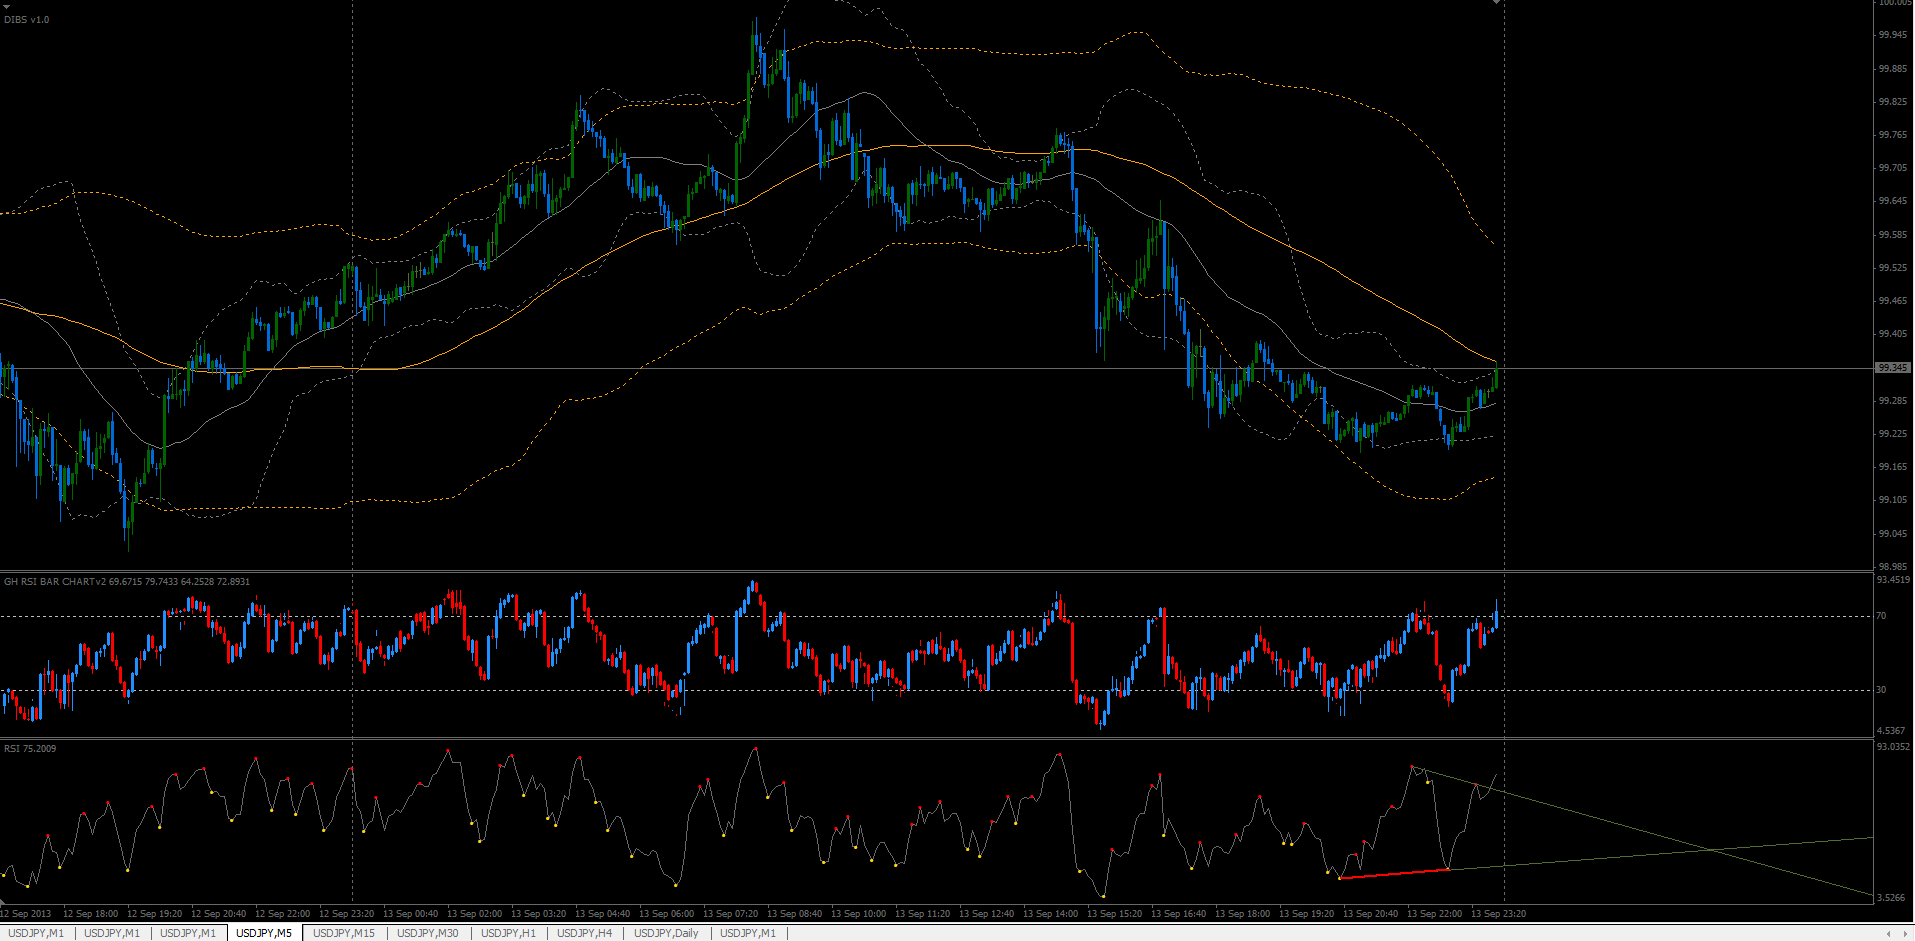
Task: Click the 99.045 price scale value
Action: (1892, 533)
